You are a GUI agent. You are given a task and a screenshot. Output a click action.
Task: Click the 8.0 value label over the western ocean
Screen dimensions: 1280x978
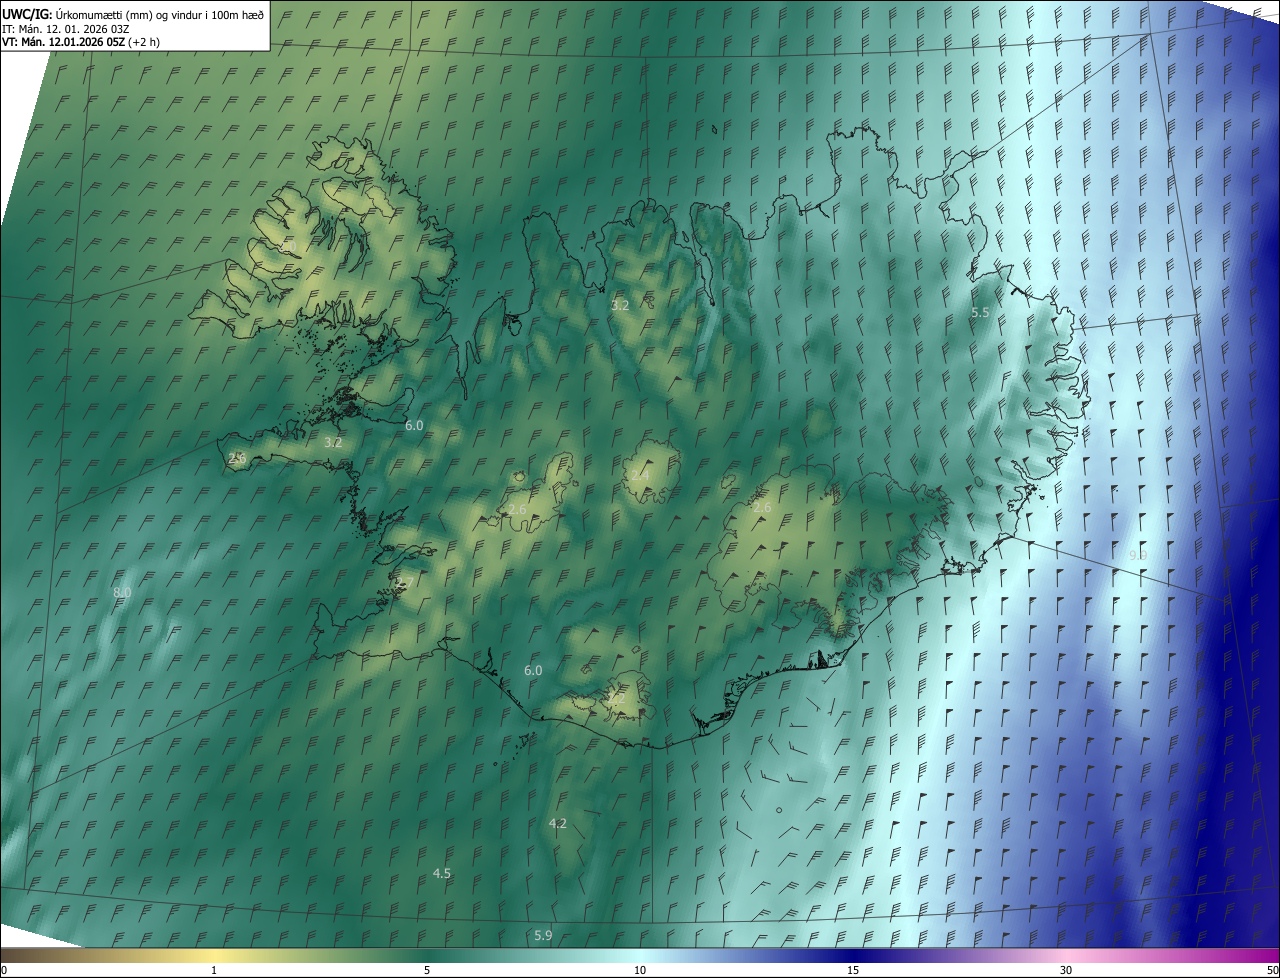coord(122,593)
